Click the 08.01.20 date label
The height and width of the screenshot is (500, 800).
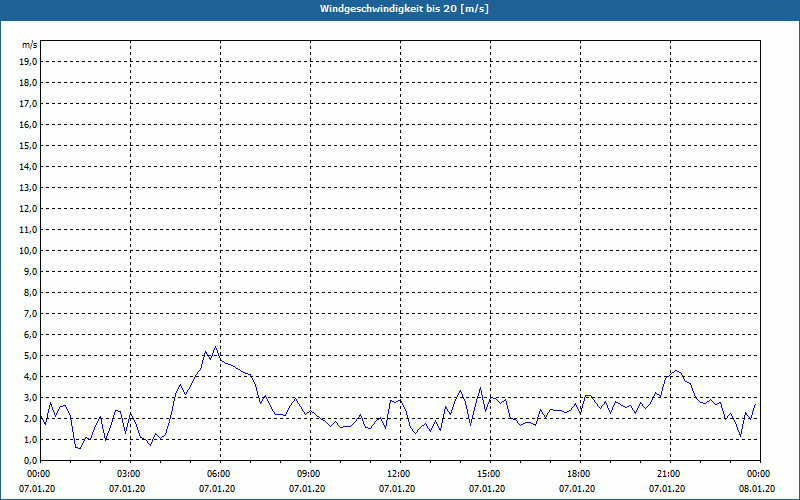[757, 489]
